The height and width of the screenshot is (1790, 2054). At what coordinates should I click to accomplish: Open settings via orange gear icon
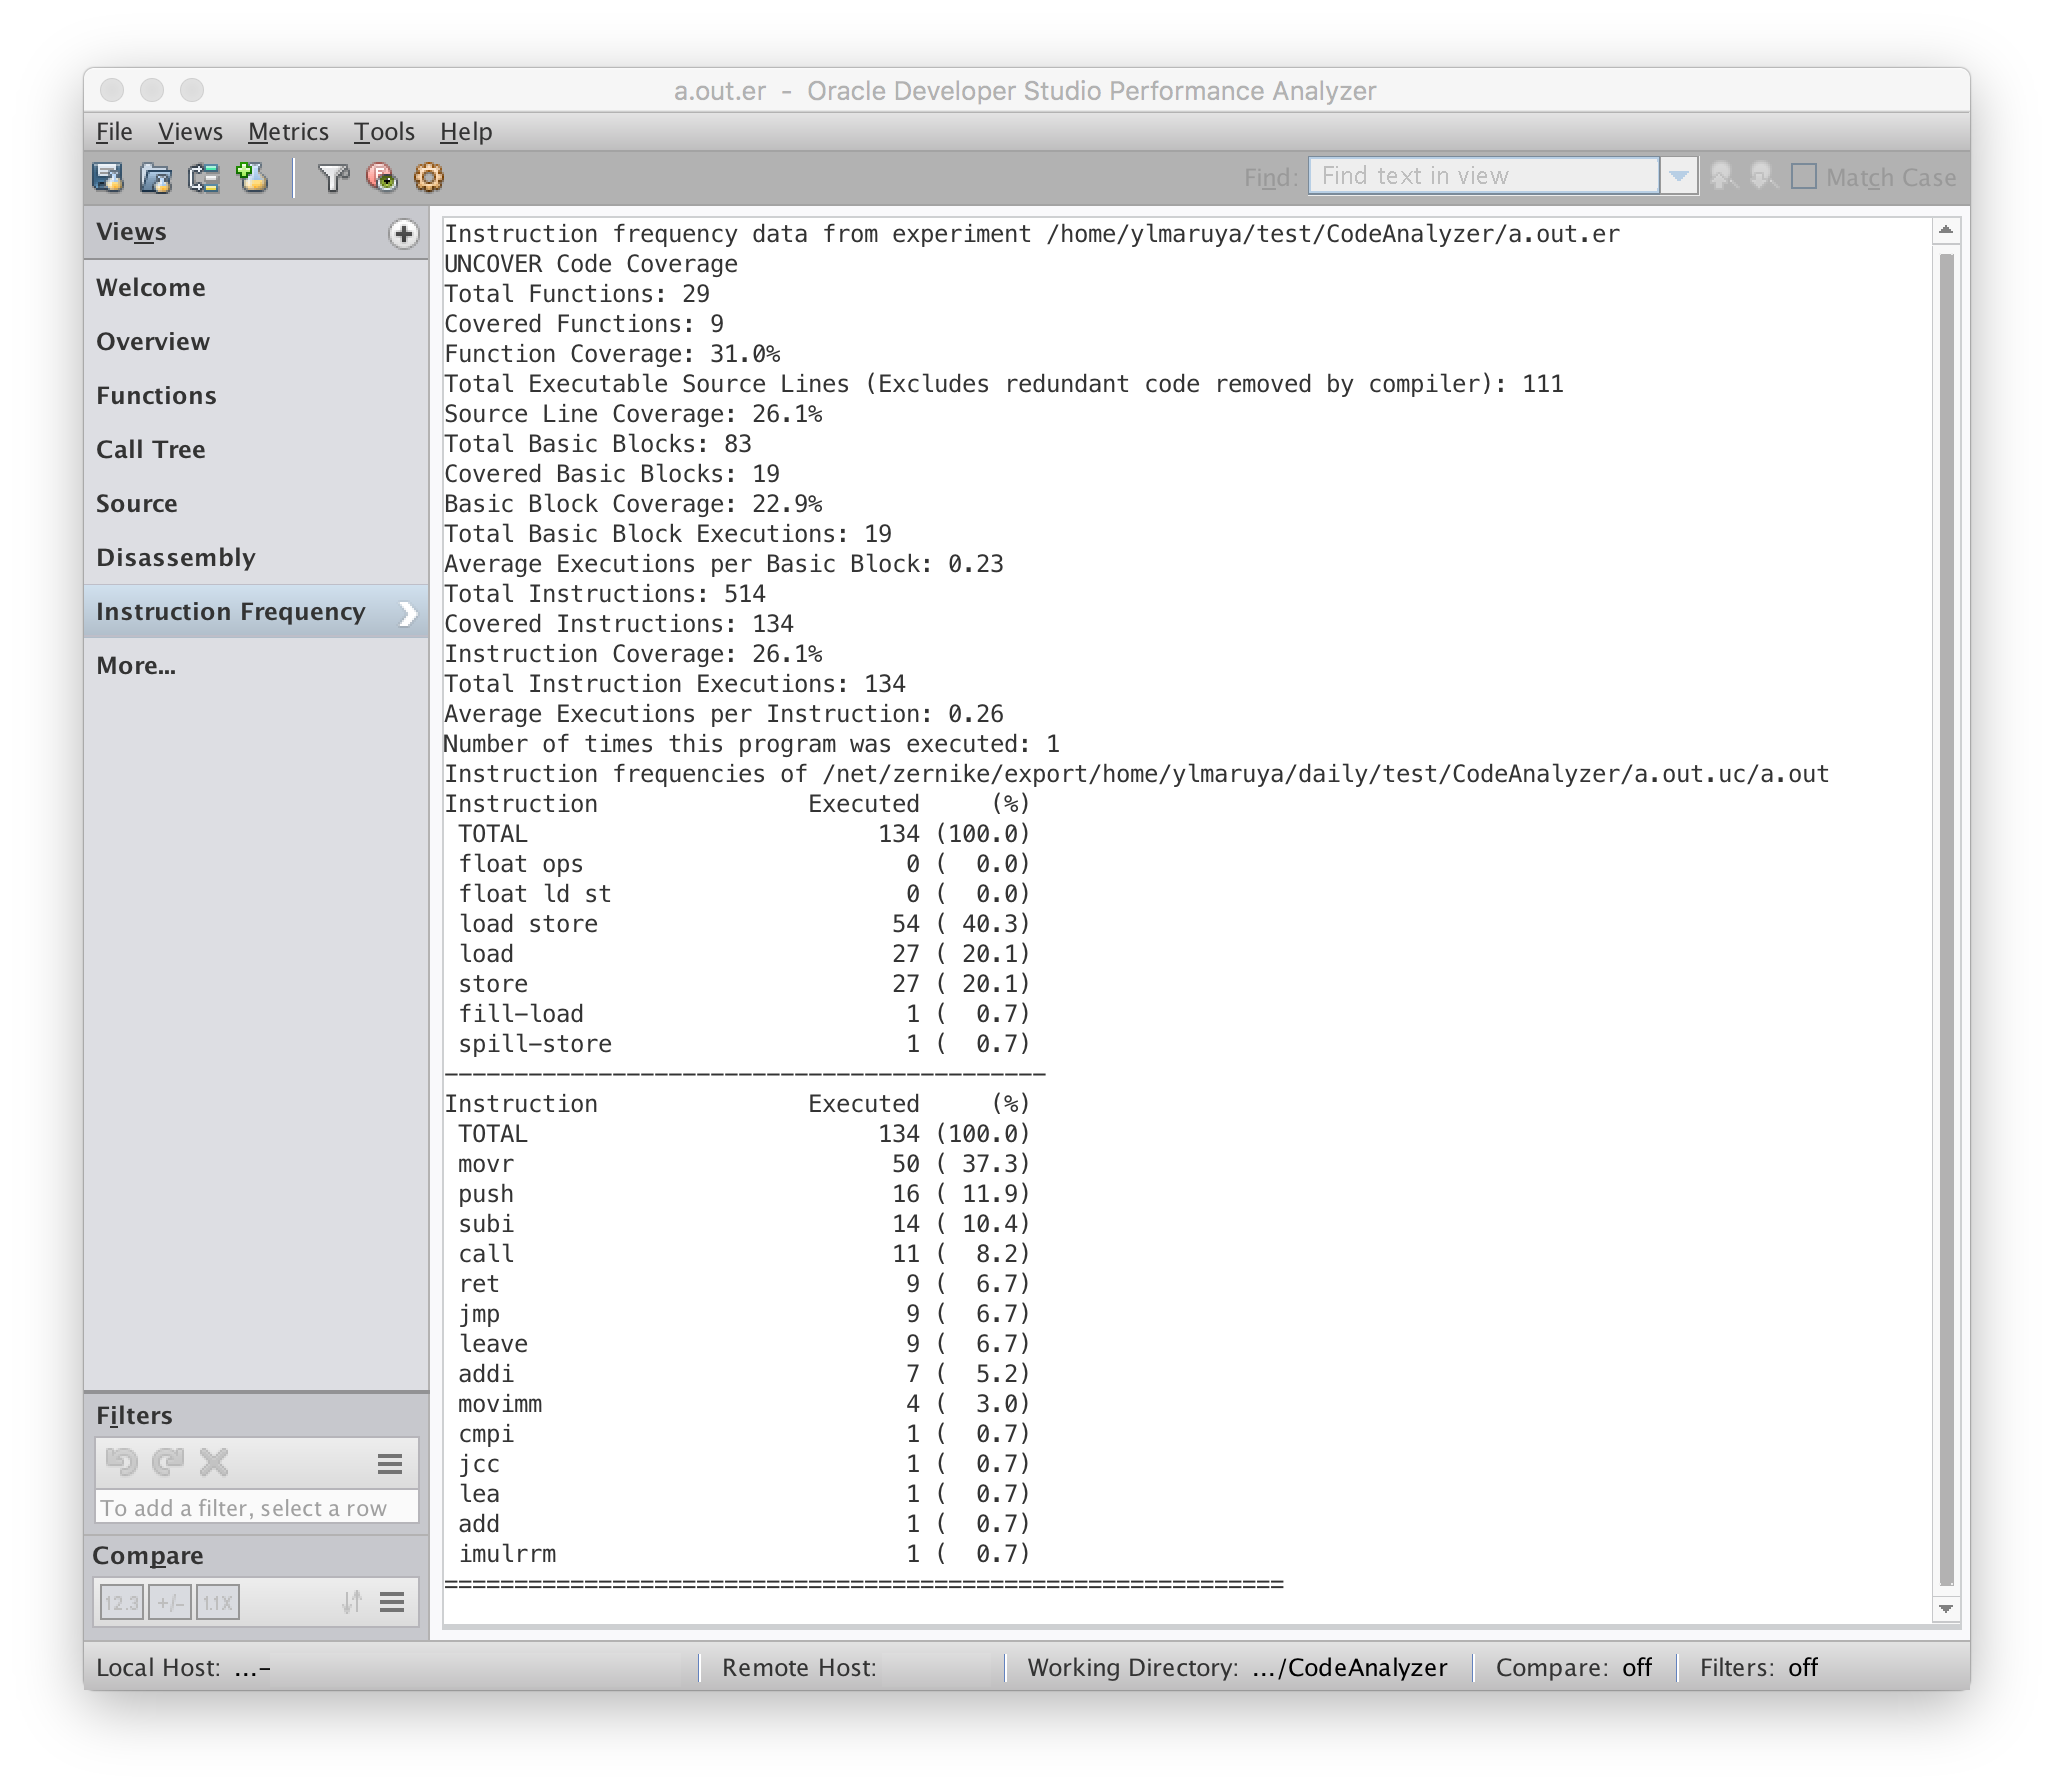coord(428,177)
